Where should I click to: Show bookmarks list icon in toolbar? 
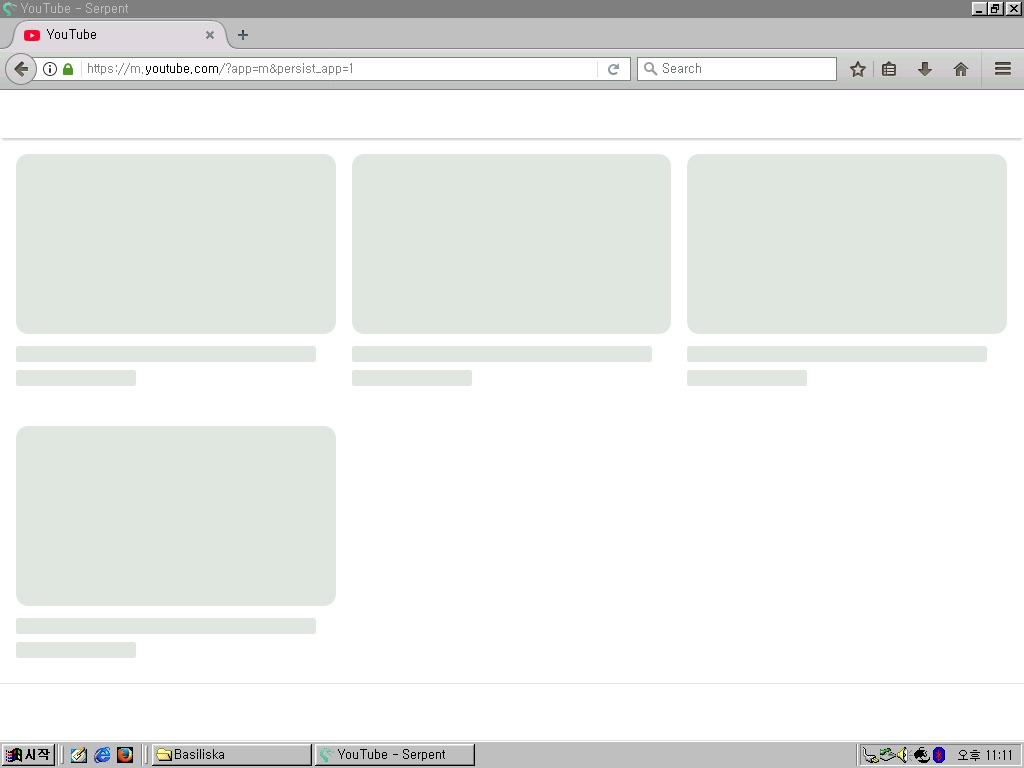point(889,69)
